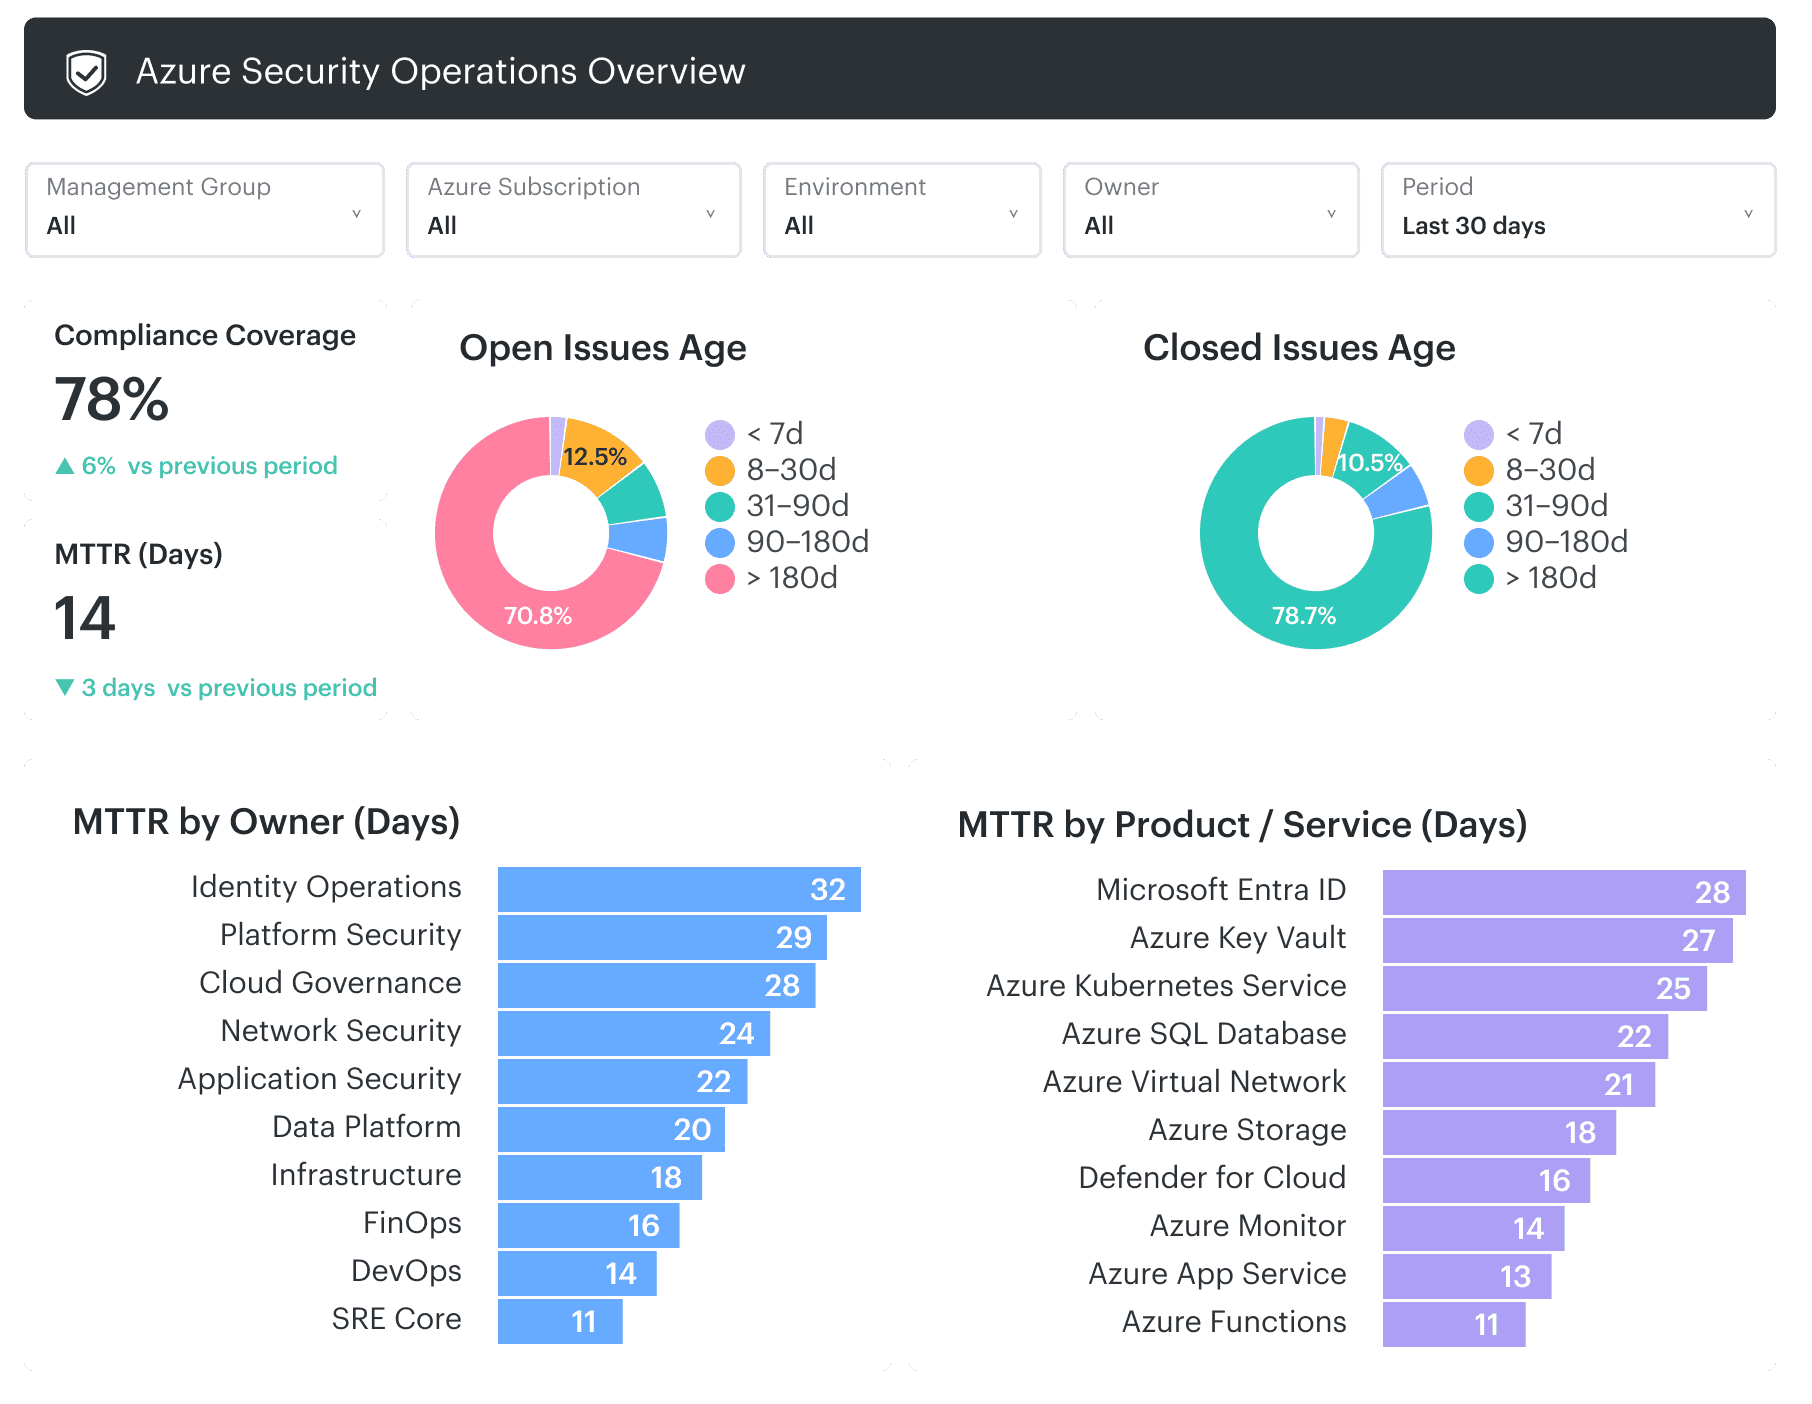Toggle '31–90d' legend swatch in Closed Issues Age
1812x1404 pixels.
(x=1479, y=506)
